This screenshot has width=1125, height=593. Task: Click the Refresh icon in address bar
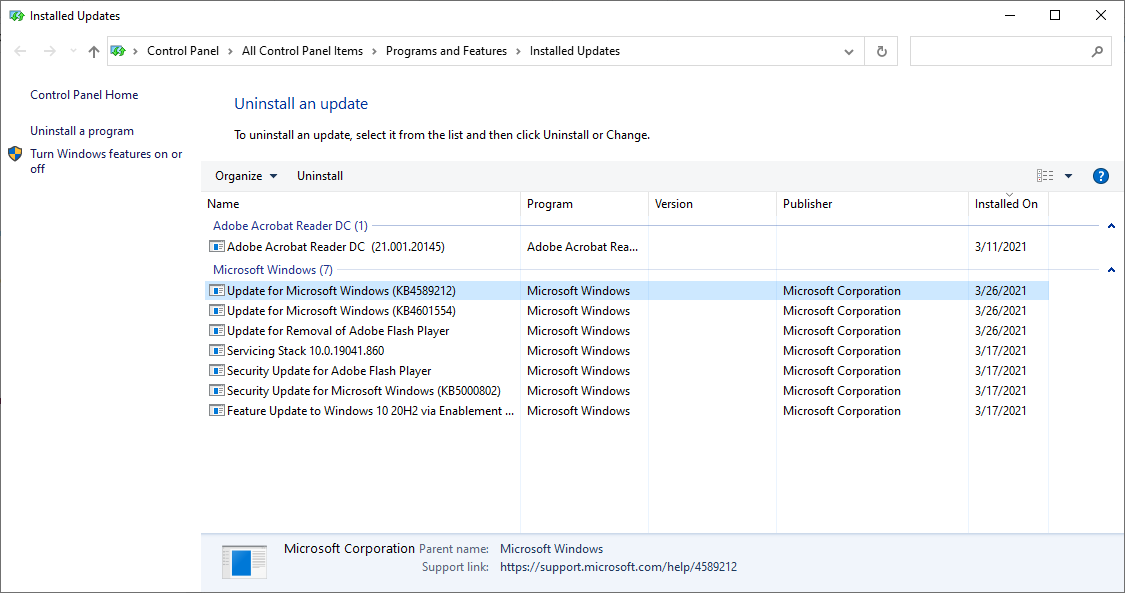[x=881, y=51]
